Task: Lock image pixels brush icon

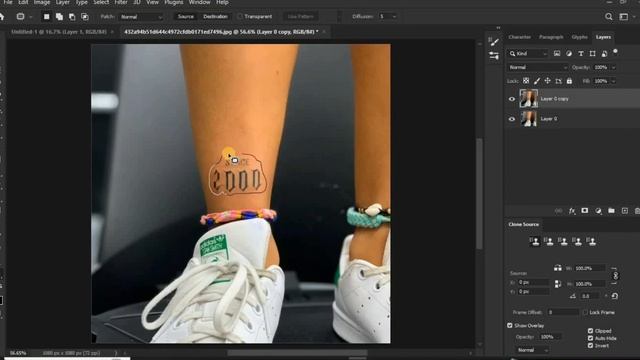Action: pyautogui.click(x=537, y=81)
